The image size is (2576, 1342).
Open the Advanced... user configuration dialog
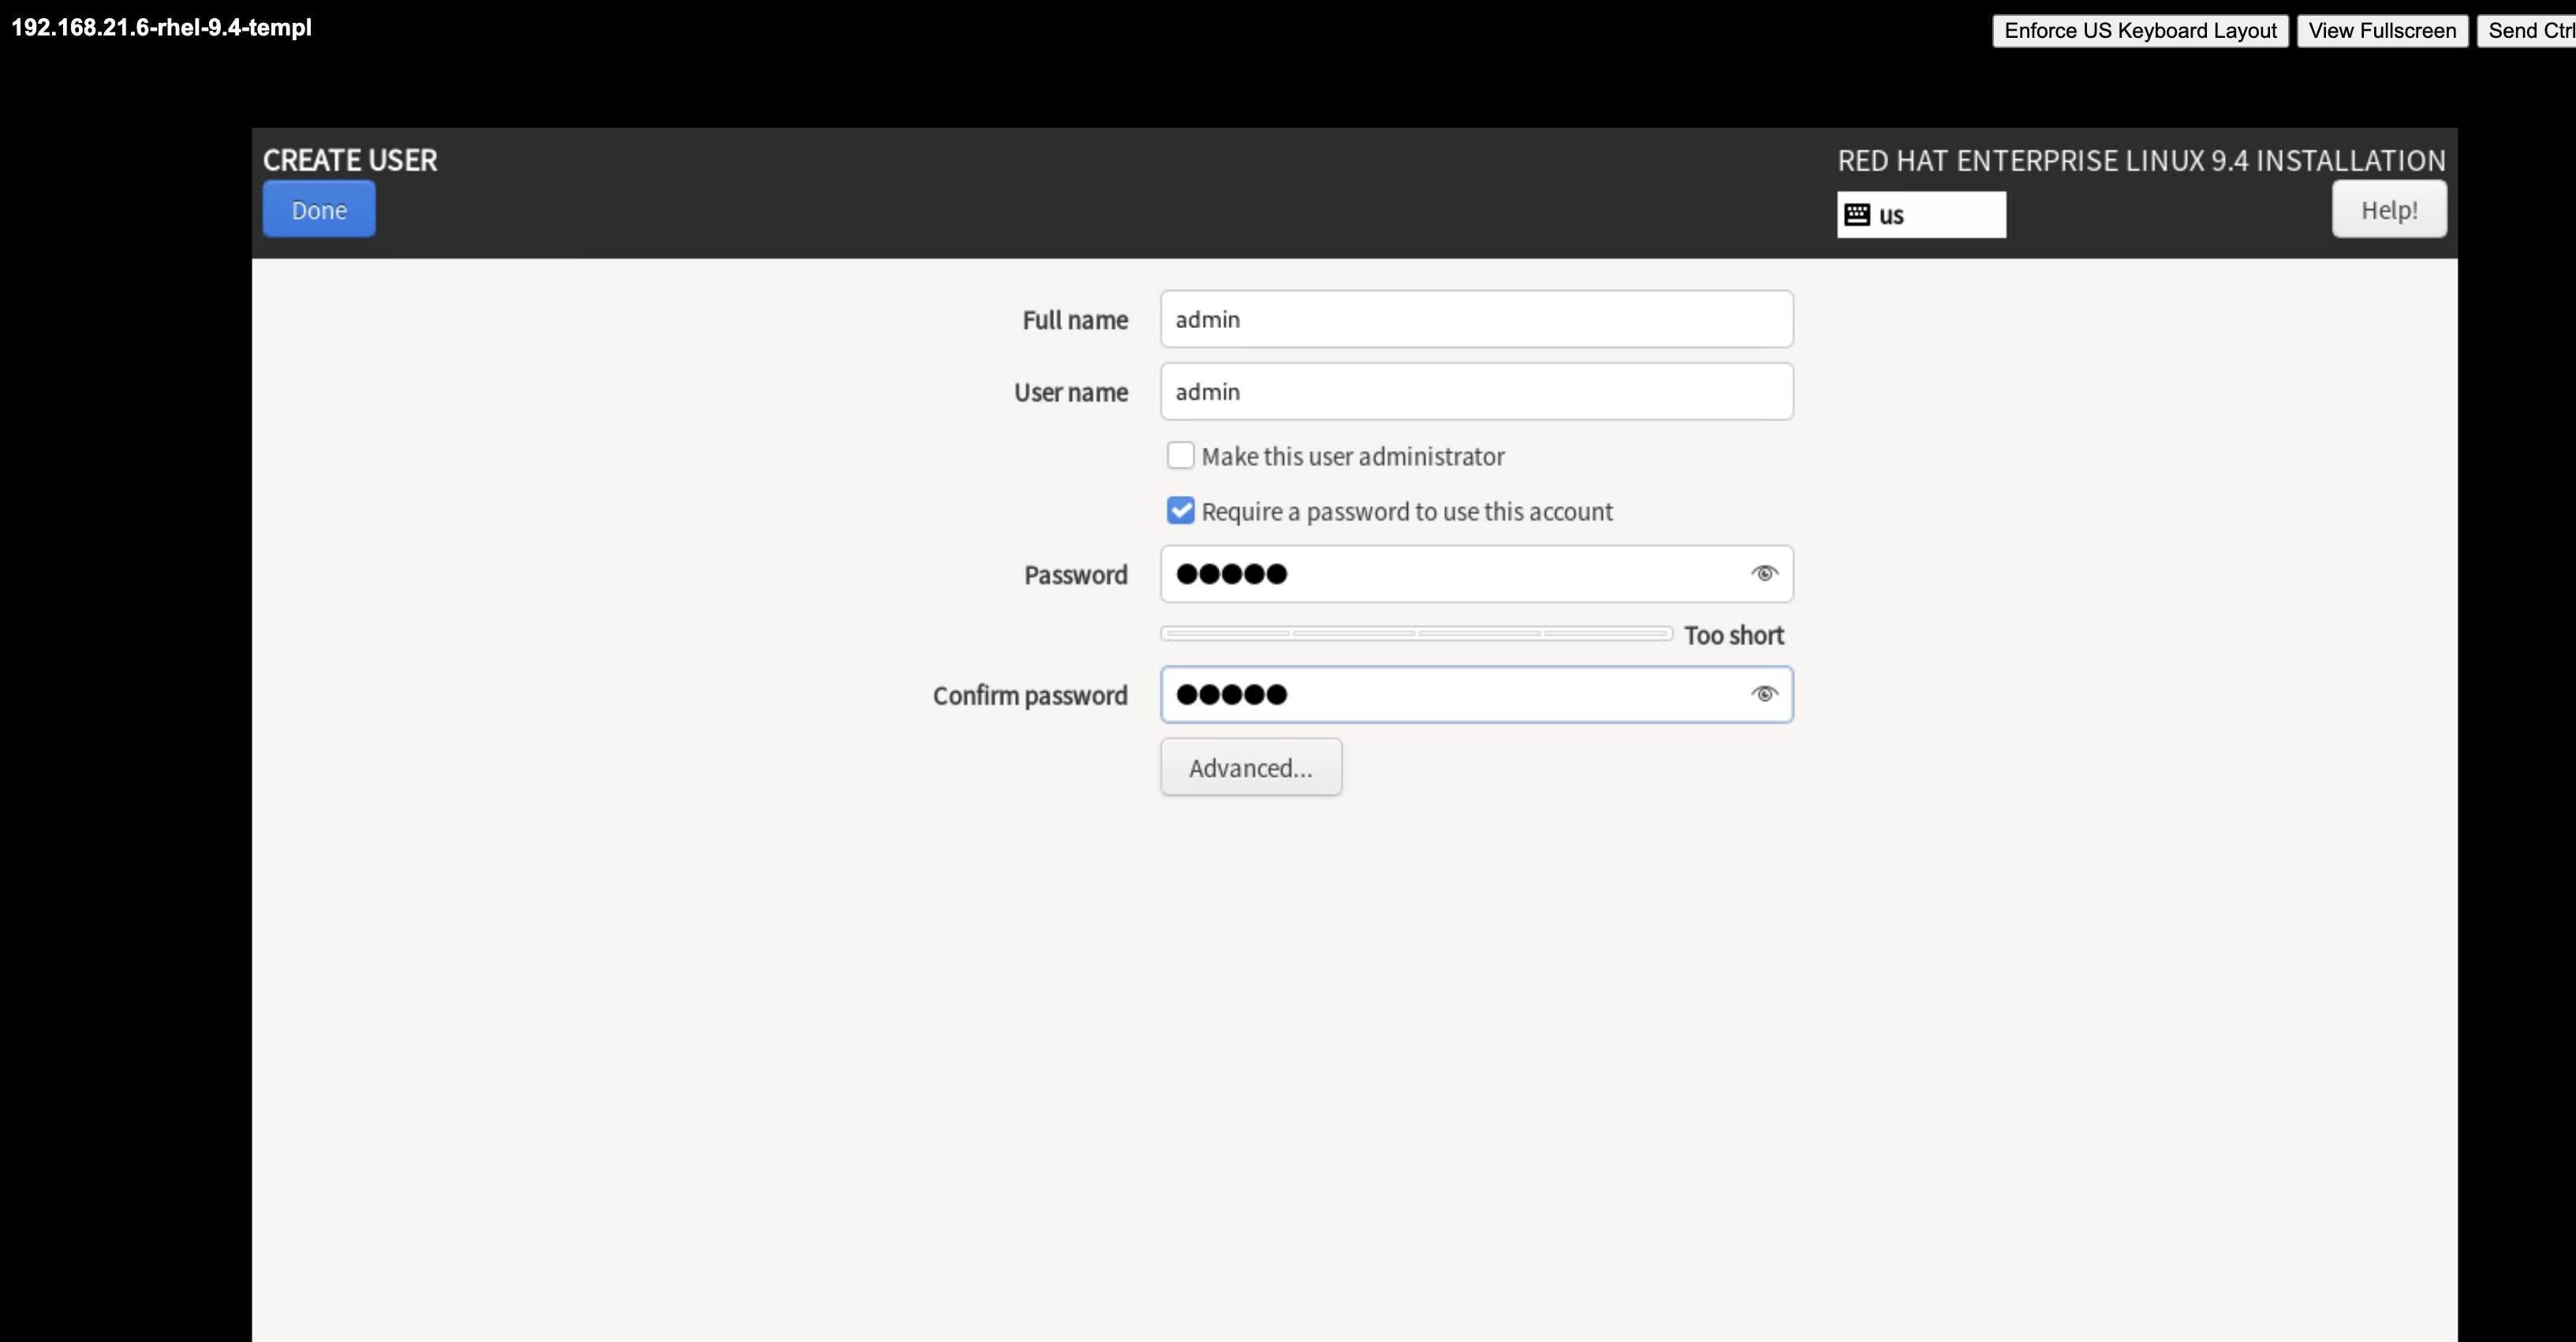tap(1250, 767)
